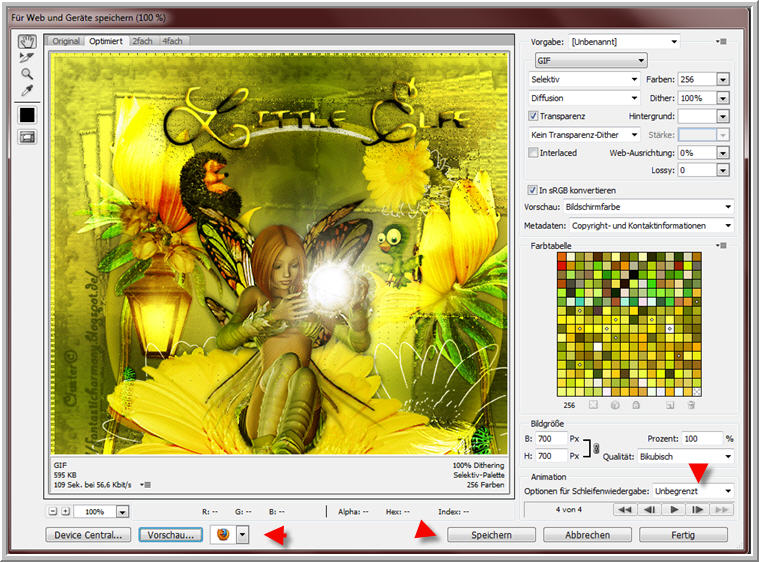Click the Vorschau button
The height and width of the screenshot is (562, 759).
171,535
